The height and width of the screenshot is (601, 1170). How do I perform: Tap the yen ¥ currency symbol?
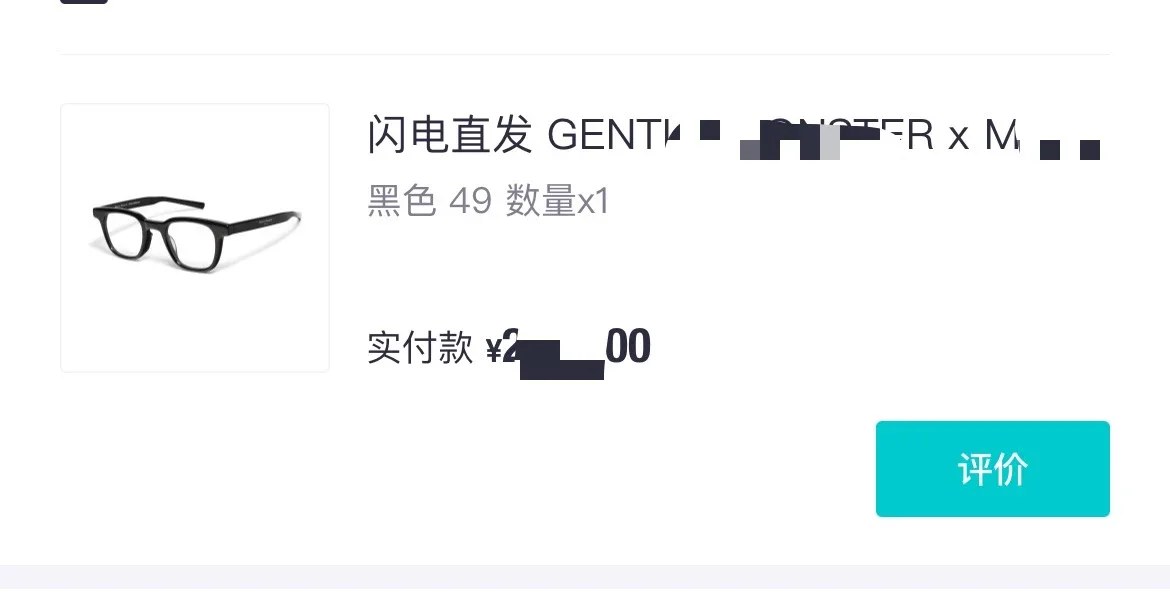[x=493, y=349]
